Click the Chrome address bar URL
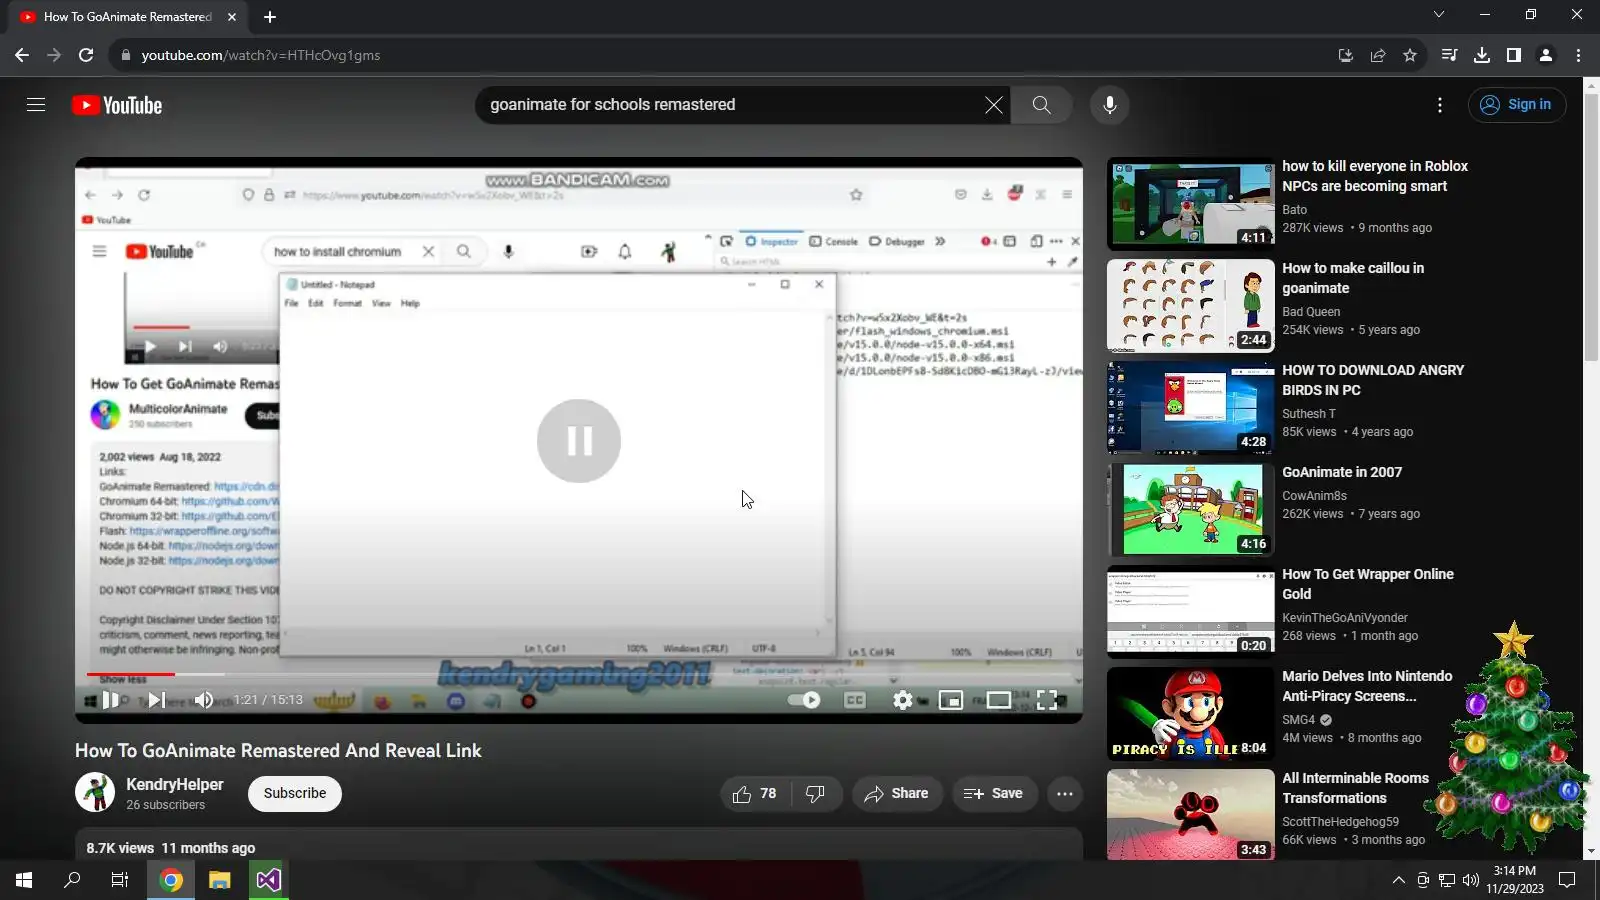The width and height of the screenshot is (1600, 900). point(261,55)
